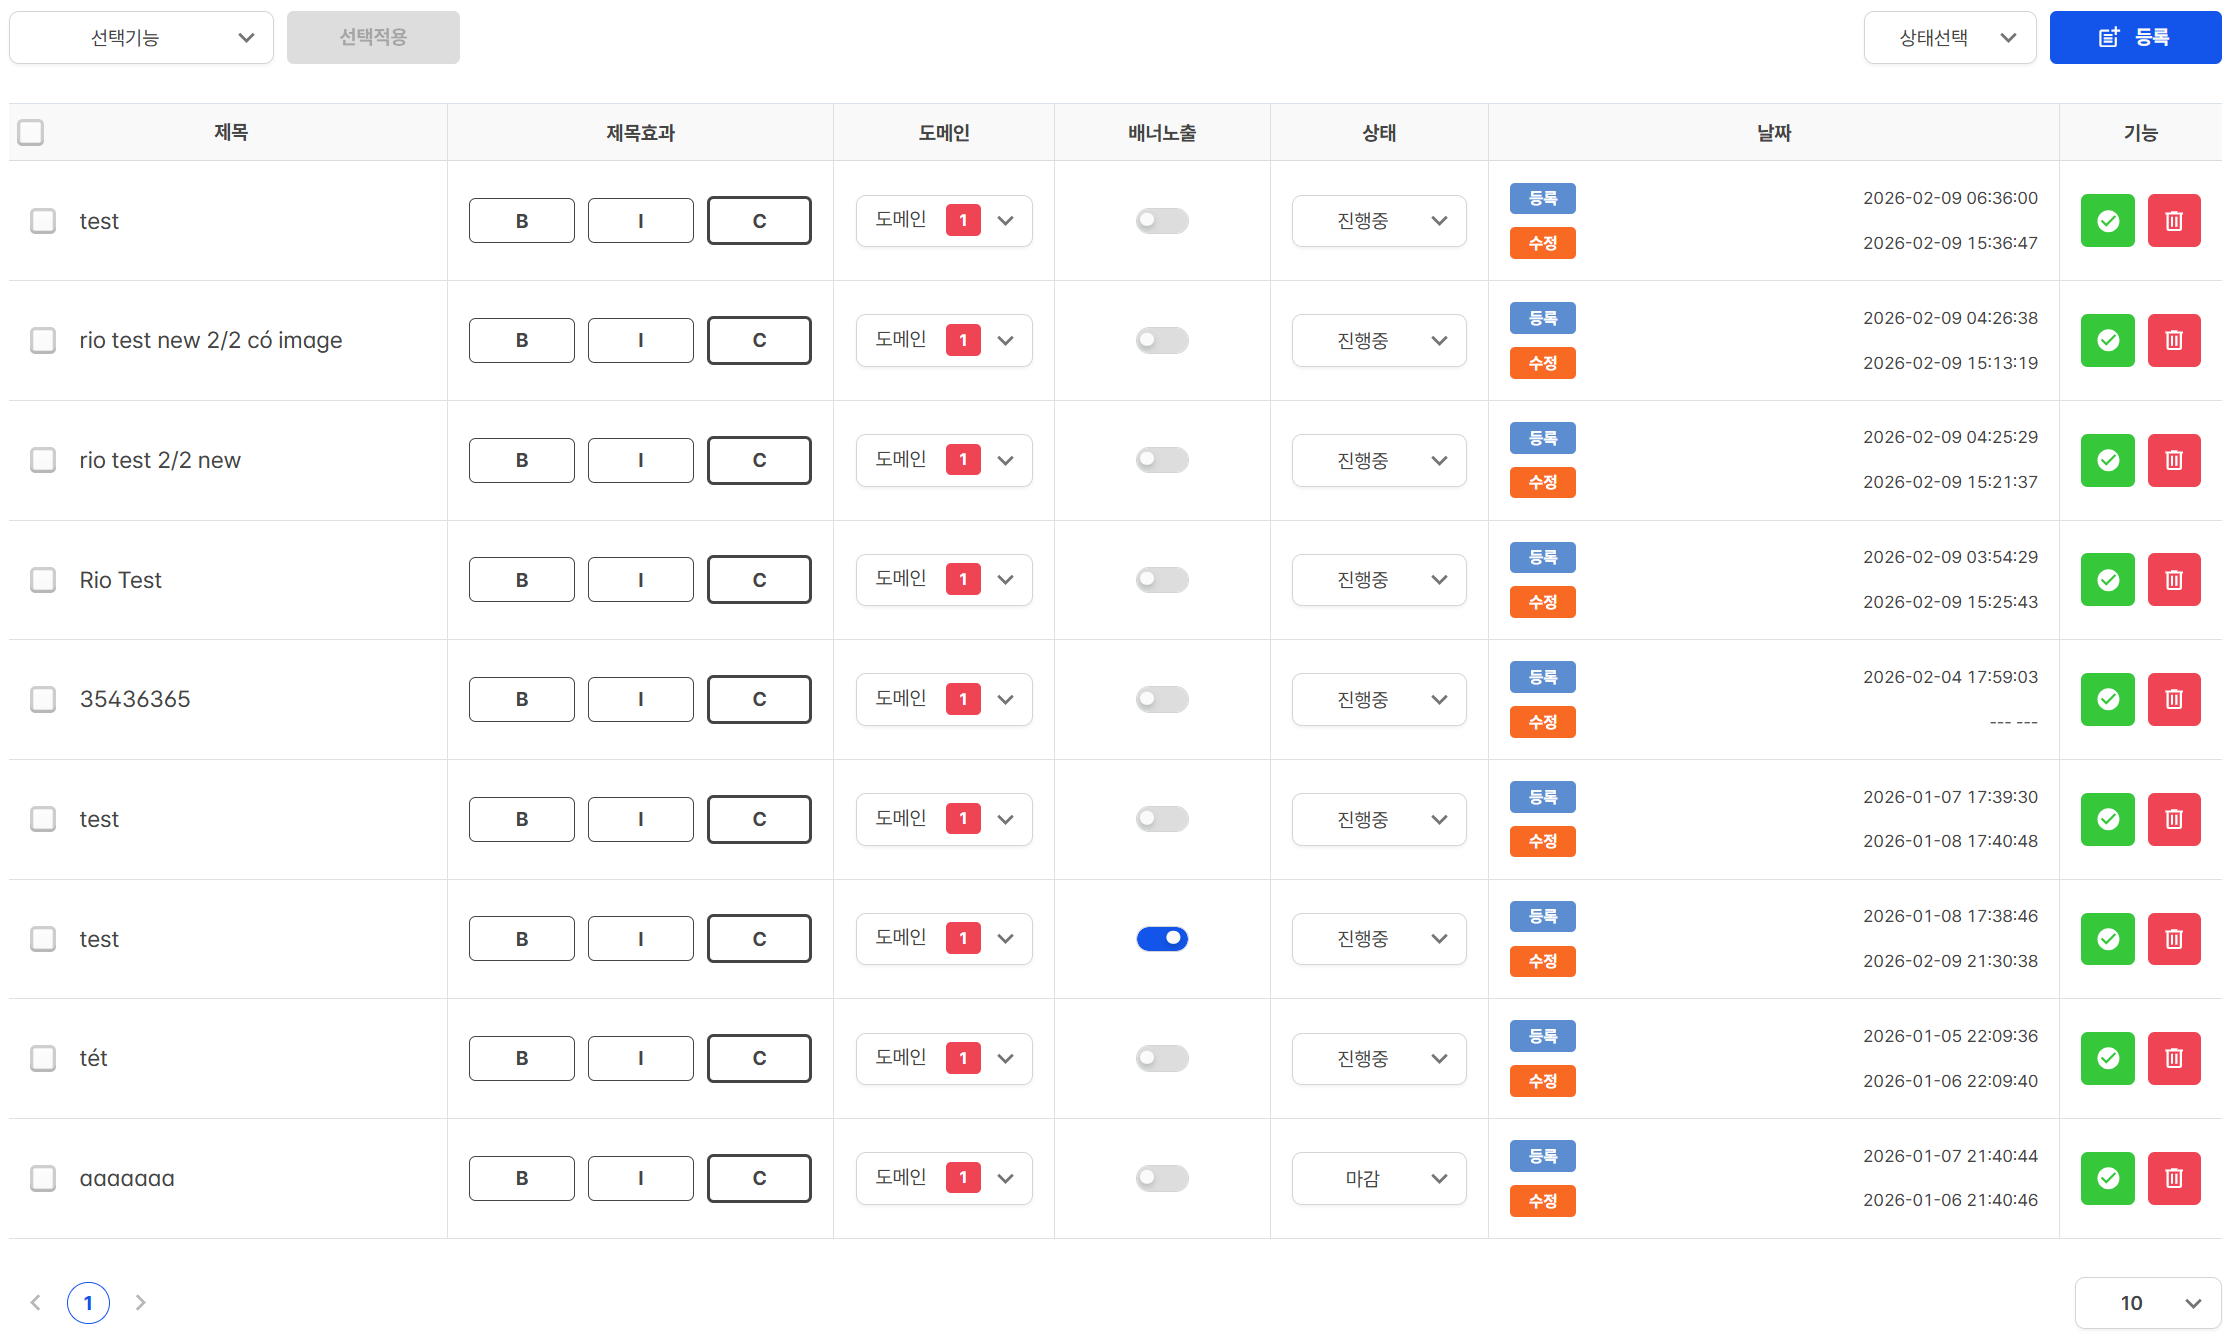
Task: Click the 선택적용 button
Action: [373, 38]
